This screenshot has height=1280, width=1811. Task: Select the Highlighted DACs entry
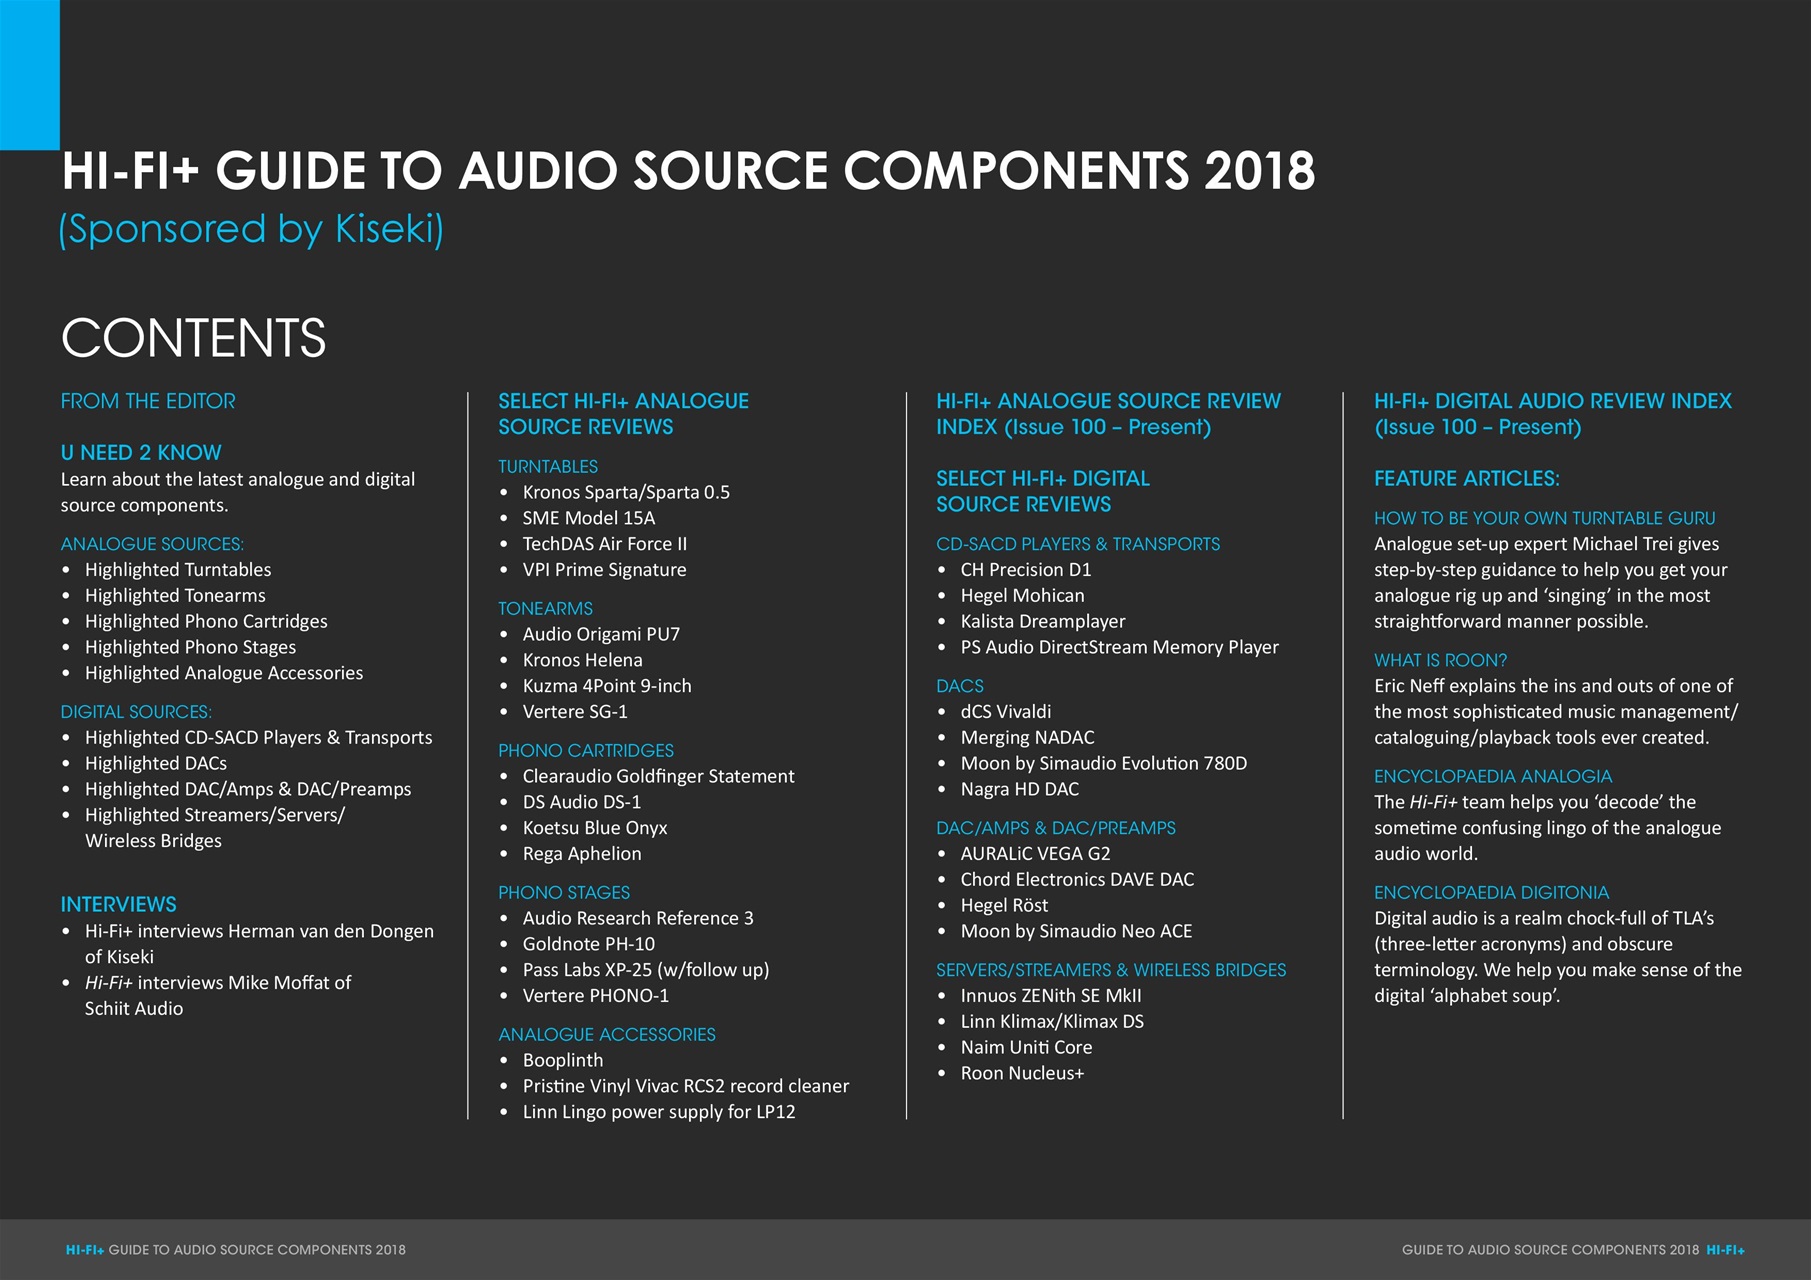[x=155, y=762]
